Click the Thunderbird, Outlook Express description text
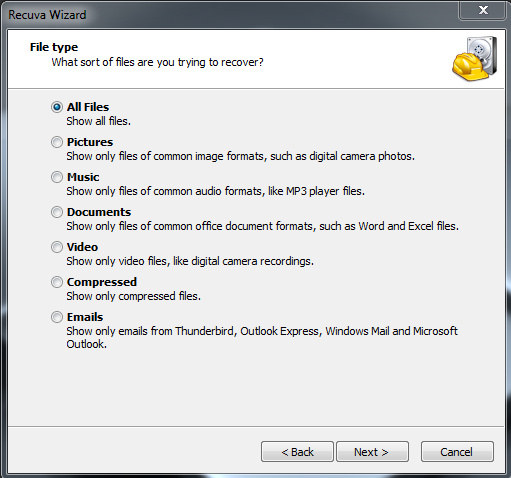Screen dimensions: 511x478 (x=262, y=337)
